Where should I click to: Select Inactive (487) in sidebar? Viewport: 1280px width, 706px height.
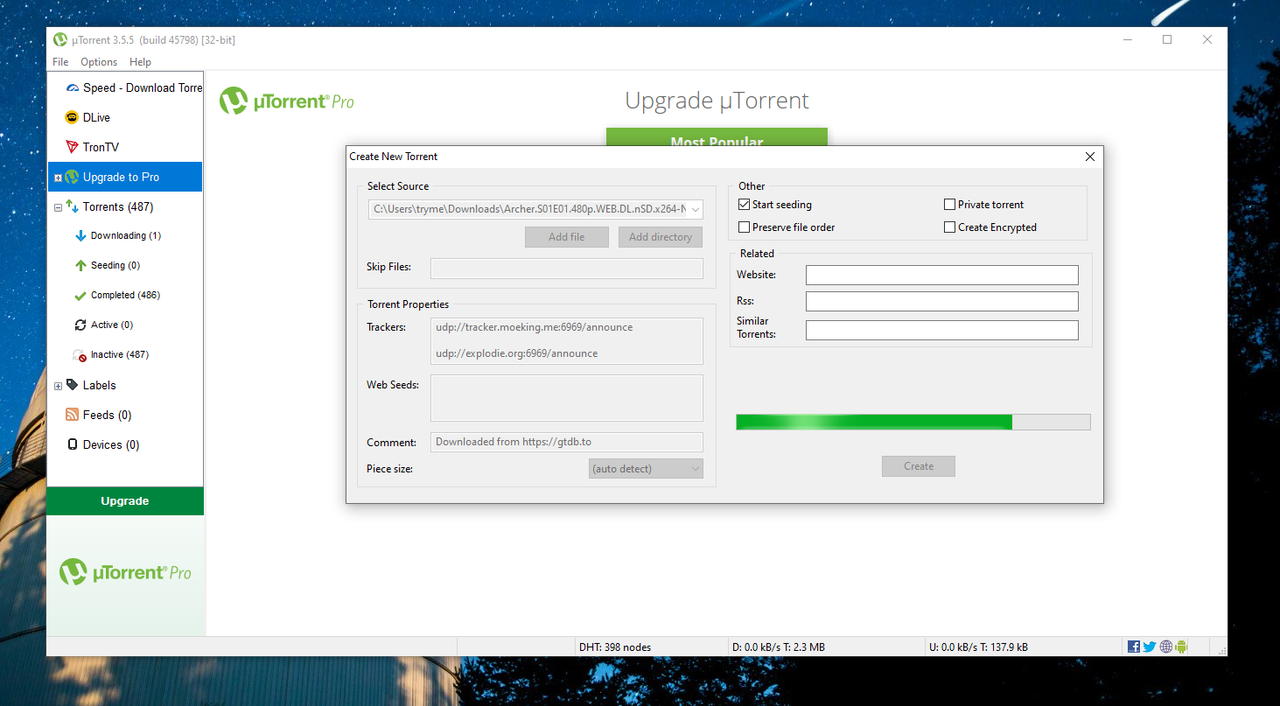pyautogui.click(x=120, y=355)
